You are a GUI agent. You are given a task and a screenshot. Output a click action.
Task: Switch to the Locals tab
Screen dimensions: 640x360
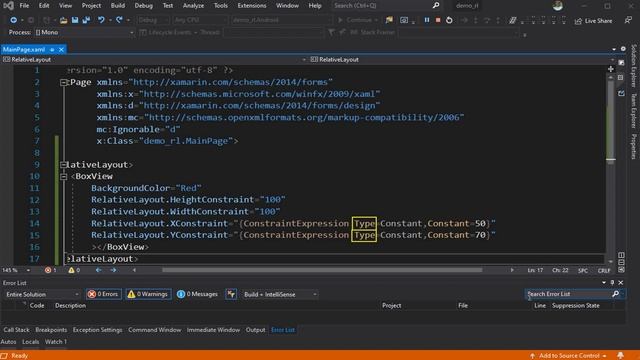[31, 342]
